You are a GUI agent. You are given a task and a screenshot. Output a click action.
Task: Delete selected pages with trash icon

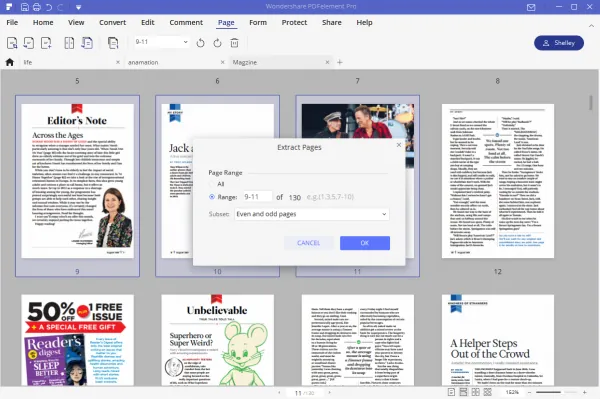pyautogui.click(x=235, y=43)
